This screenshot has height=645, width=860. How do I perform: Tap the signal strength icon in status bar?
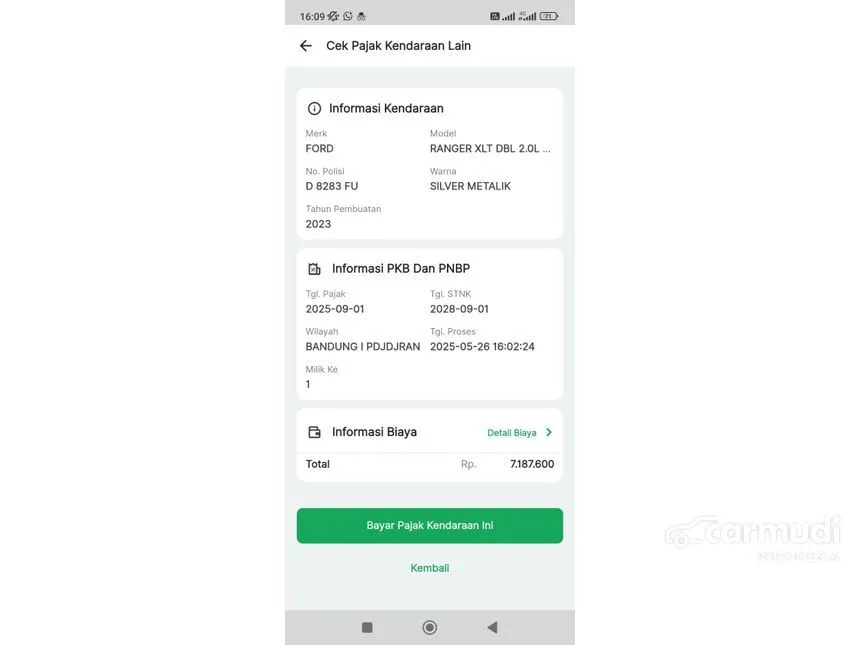(508, 16)
